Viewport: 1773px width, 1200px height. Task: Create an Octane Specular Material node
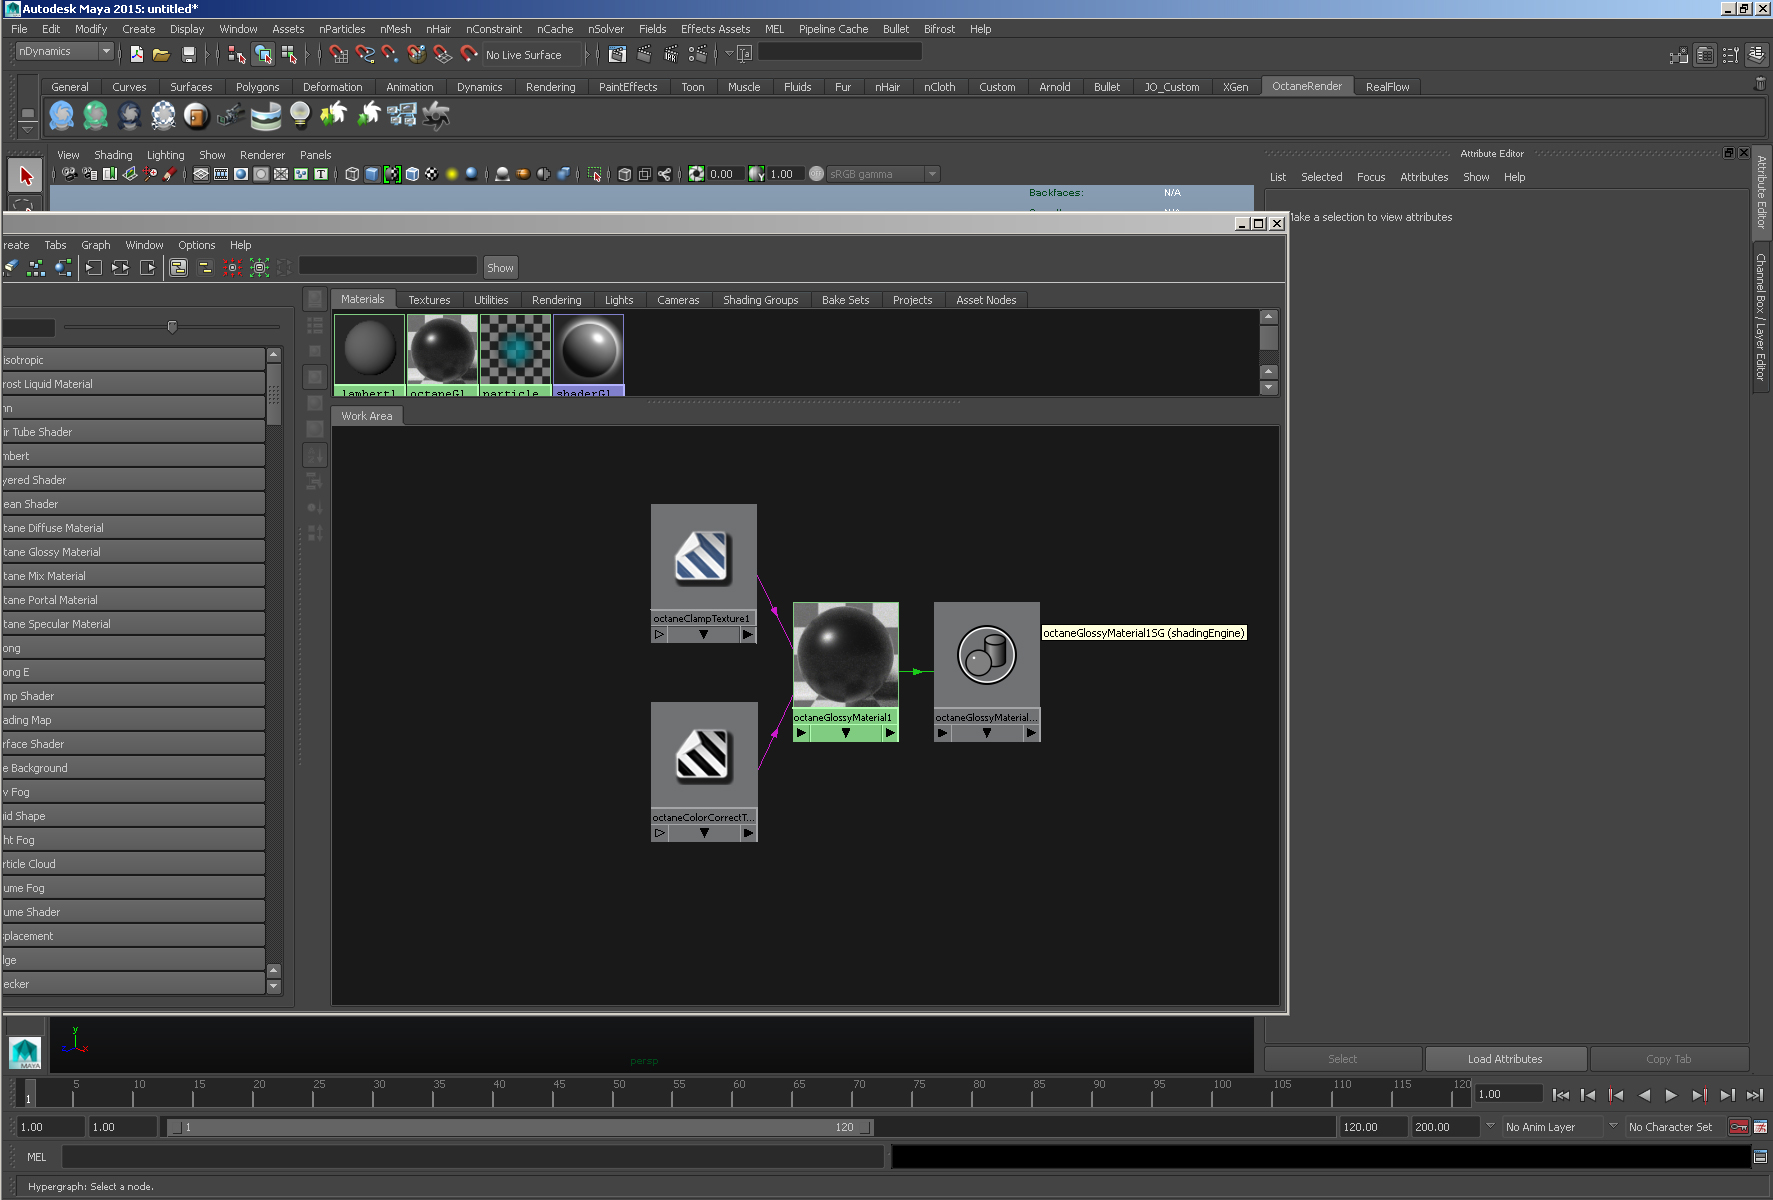(133, 624)
